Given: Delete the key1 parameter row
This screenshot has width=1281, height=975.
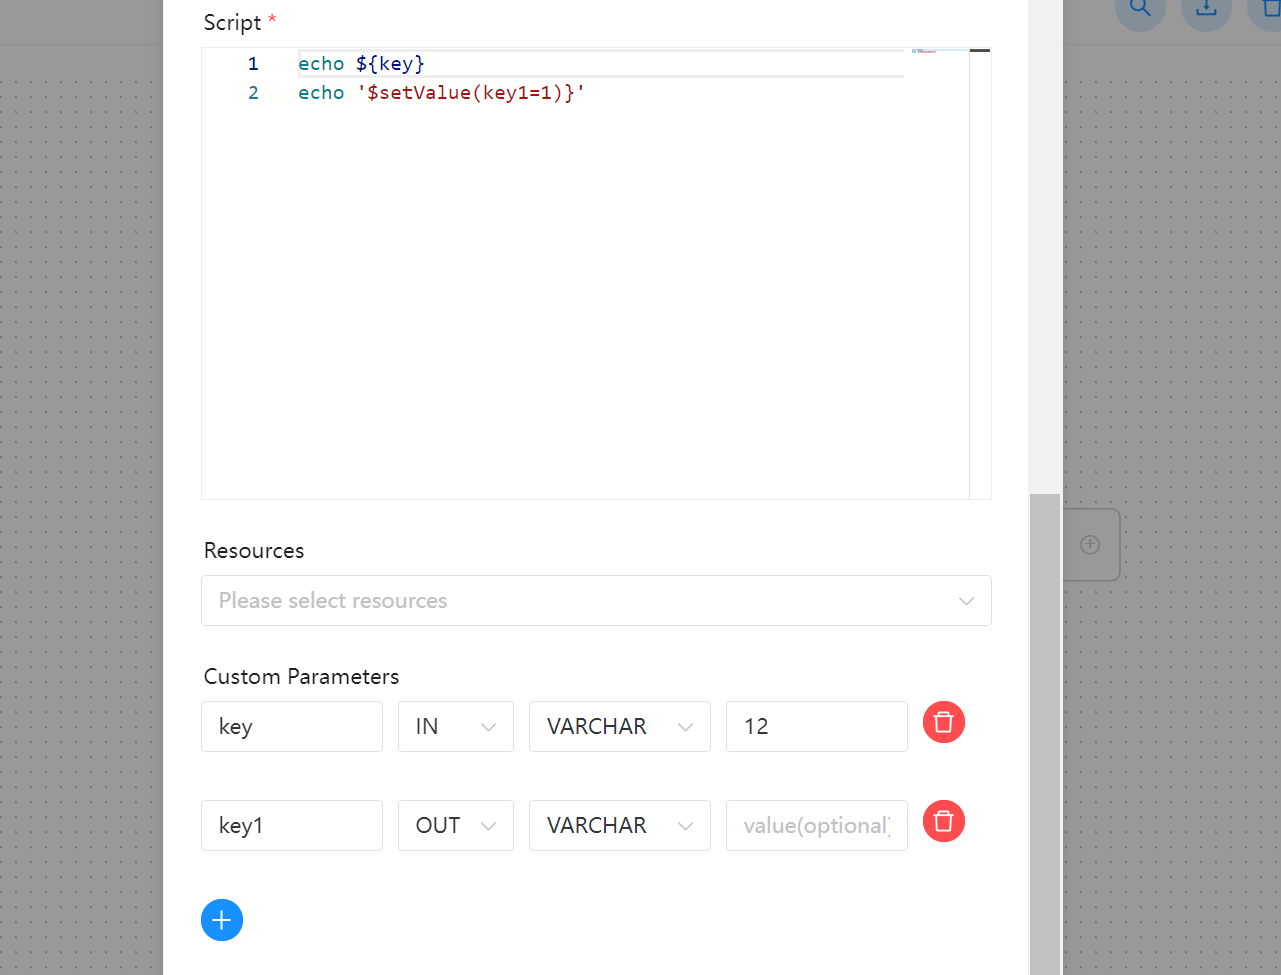Looking at the screenshot, I should [943, 821].
